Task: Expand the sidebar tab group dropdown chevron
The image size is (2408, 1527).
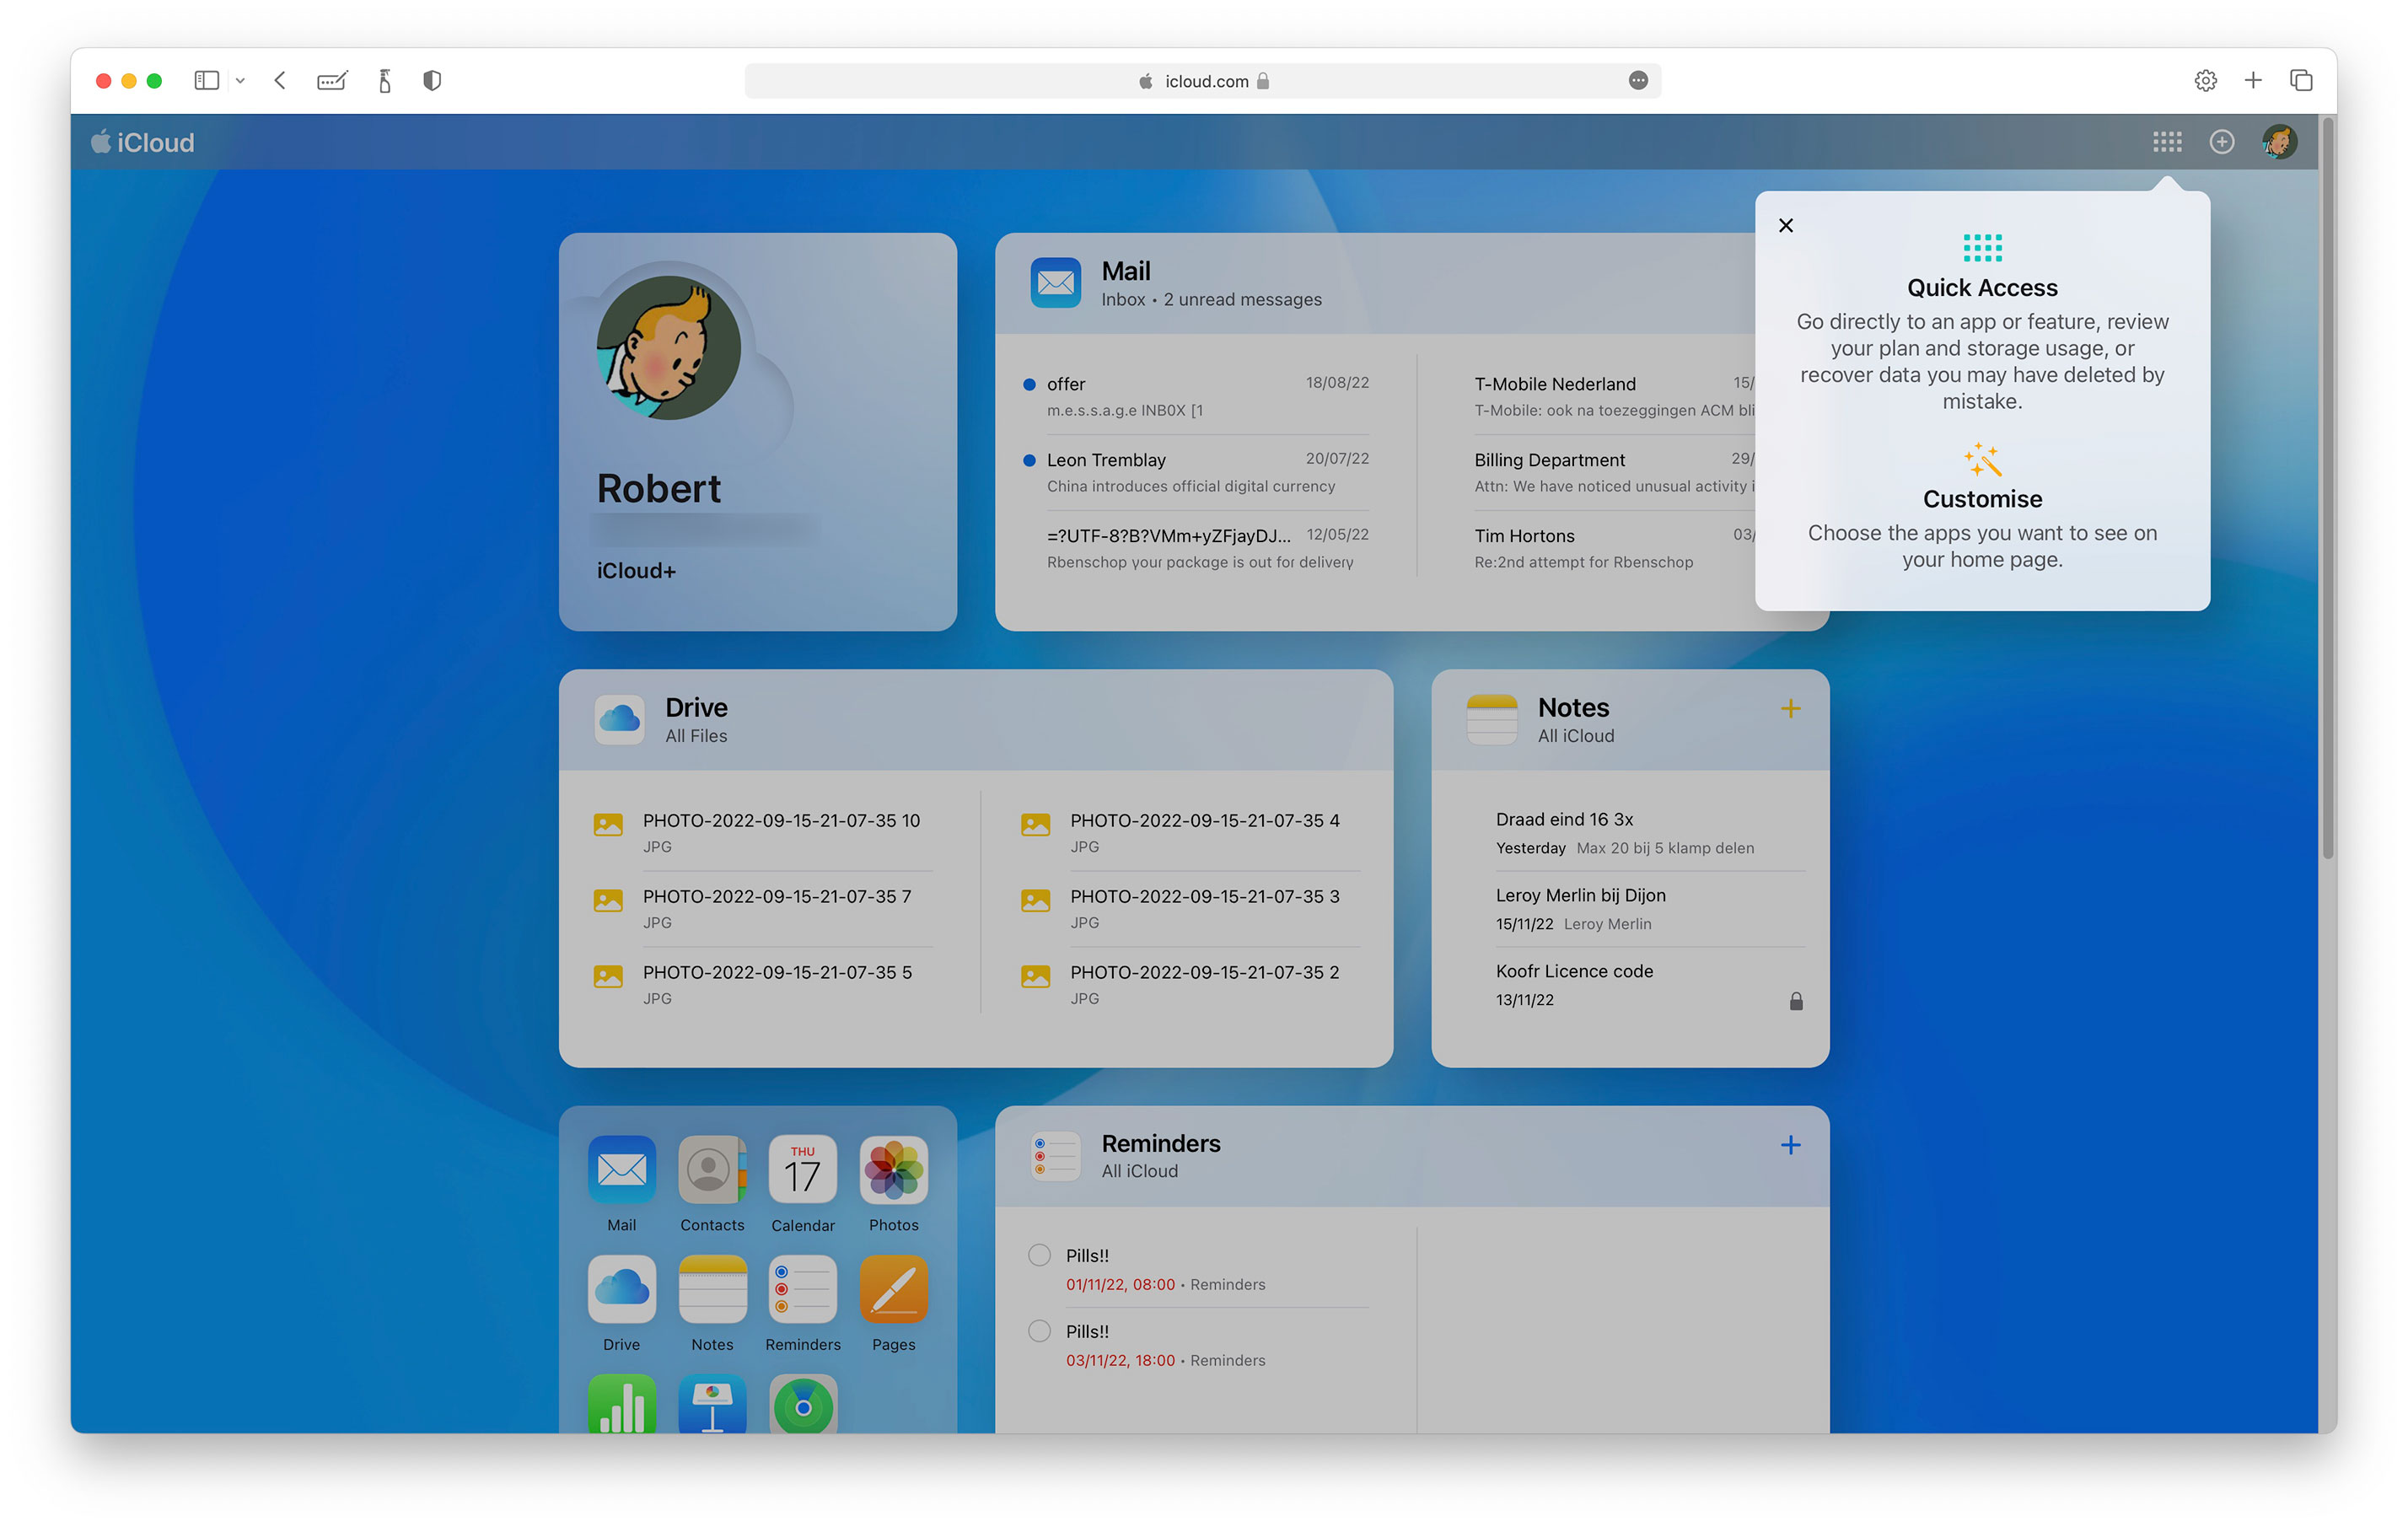Action: pyautogui.click(x=240, y=80)
